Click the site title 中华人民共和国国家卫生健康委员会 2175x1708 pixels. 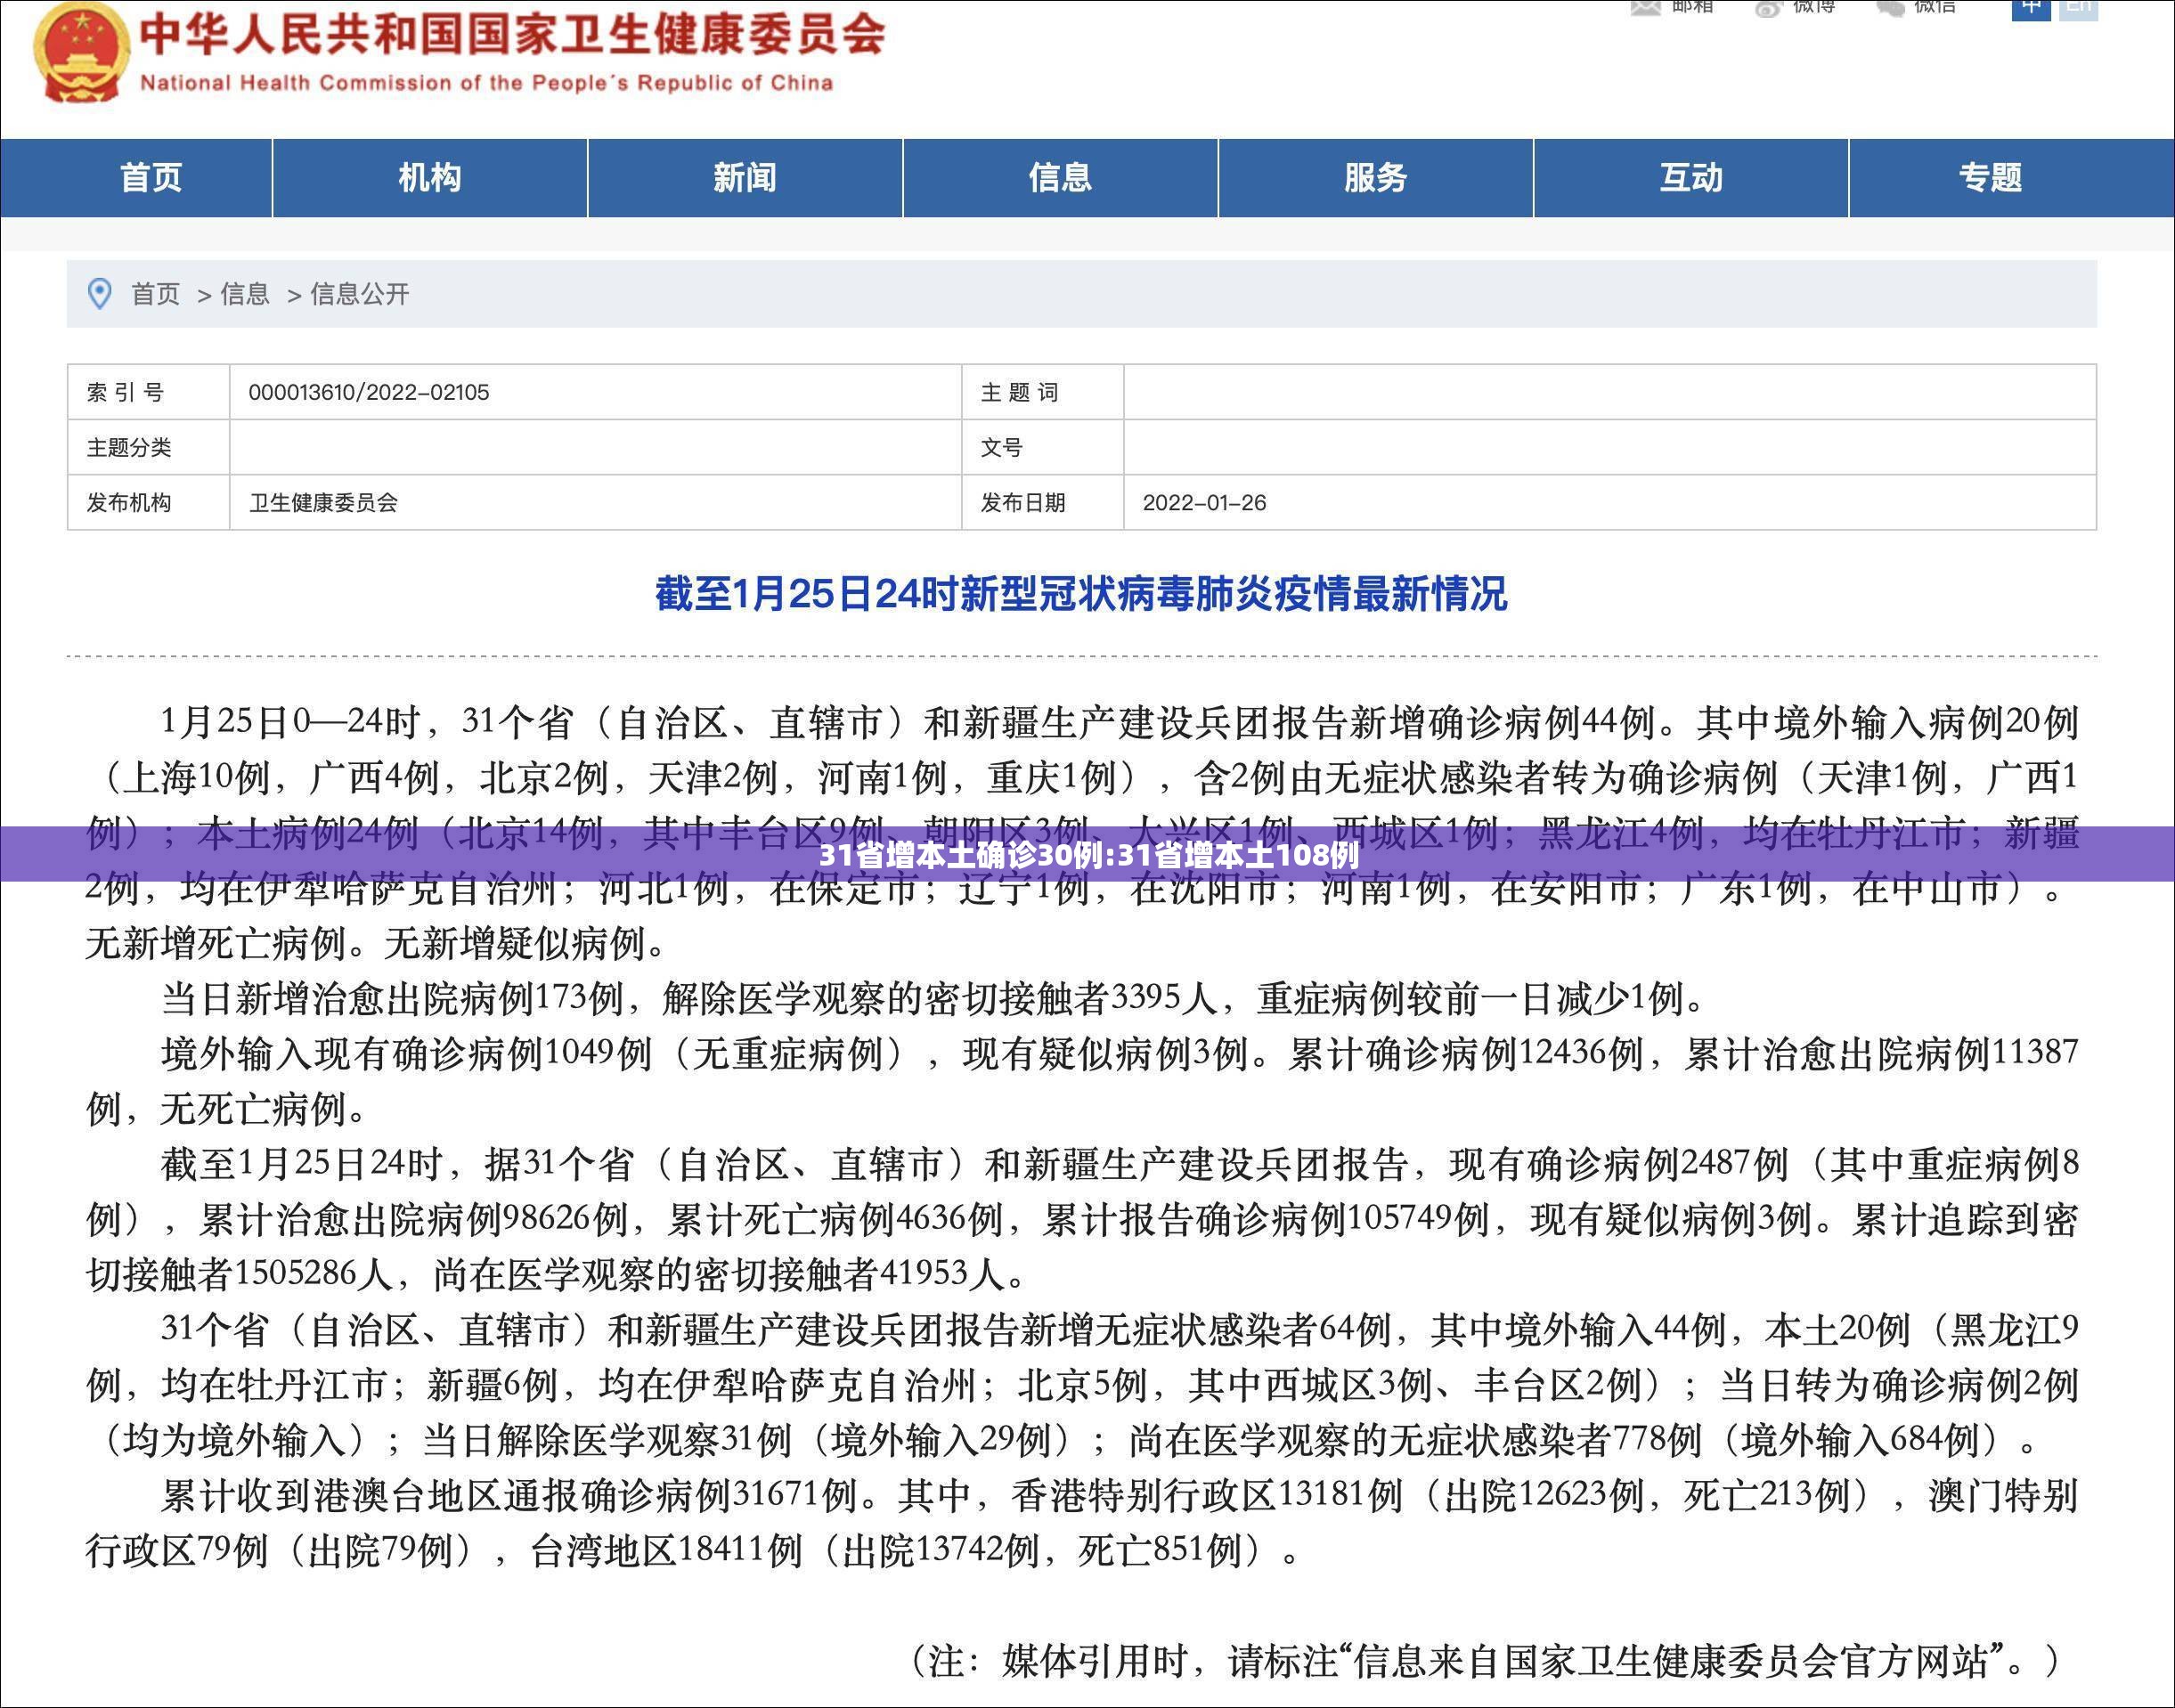(x=513, y=33)
